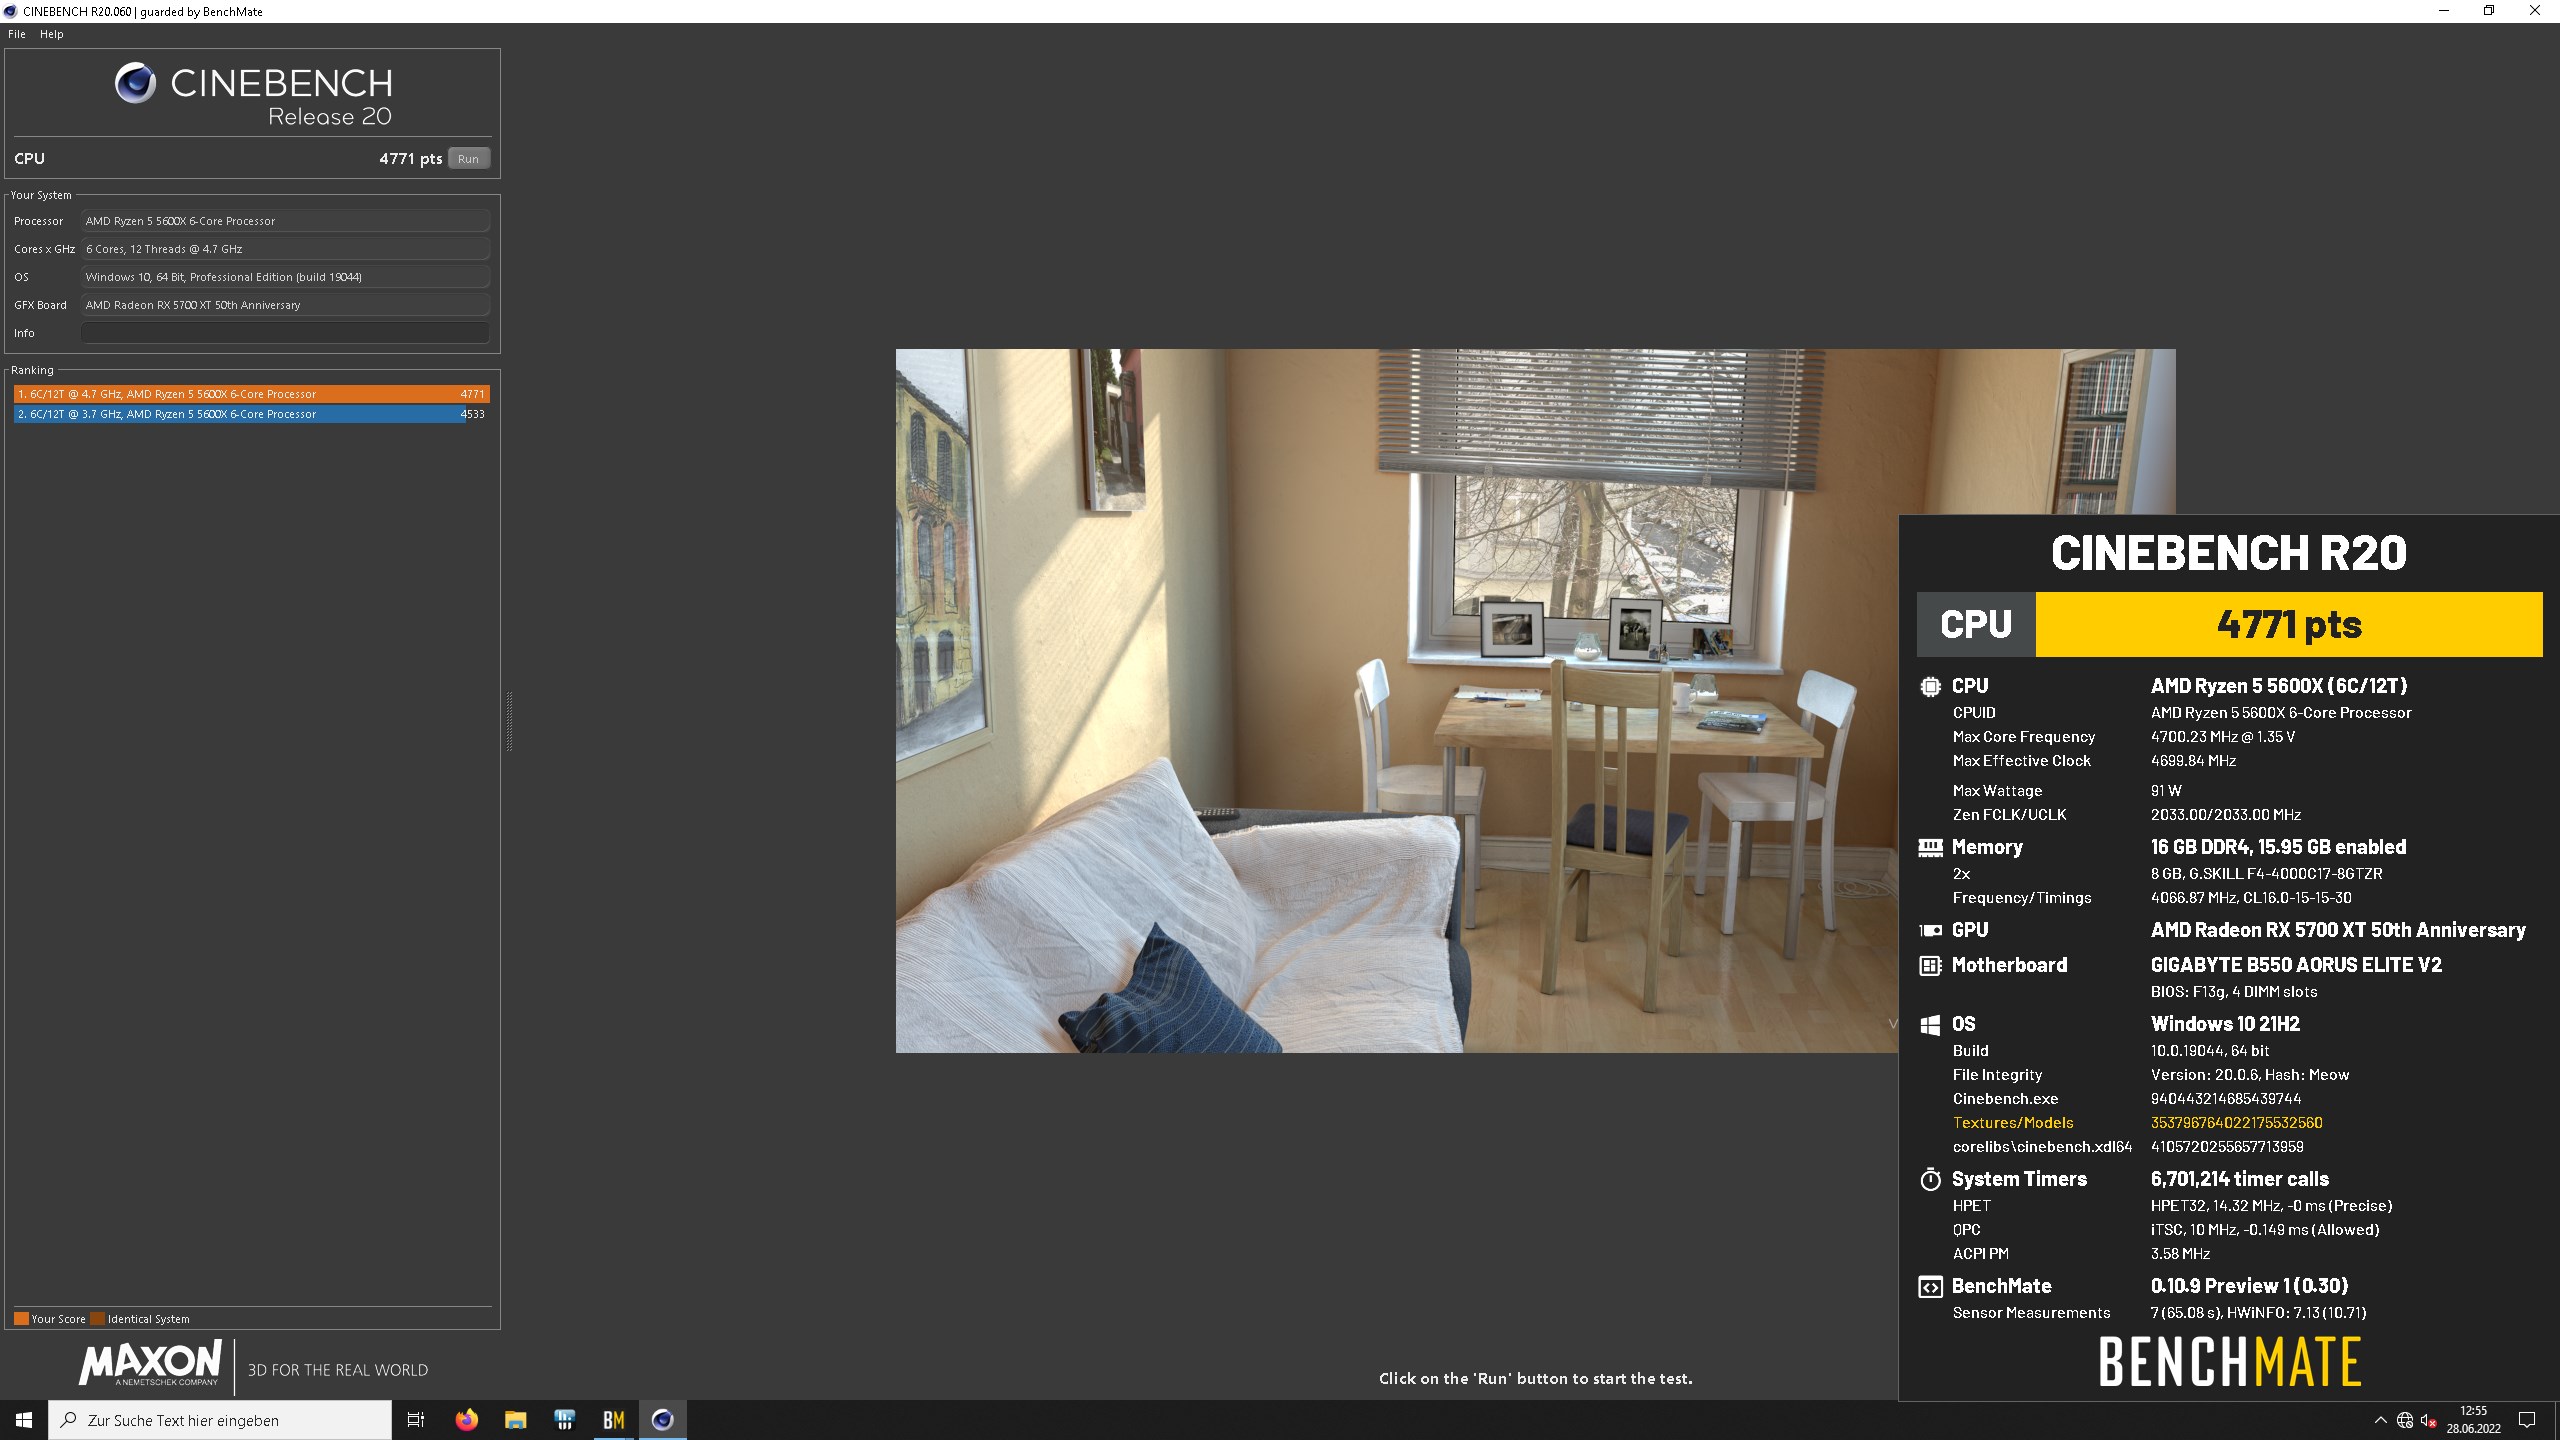Select ranking entry 2 at 3.7 GHz
The width and height of the screenshot is (2560, 1440).
[x=252, y=414]
